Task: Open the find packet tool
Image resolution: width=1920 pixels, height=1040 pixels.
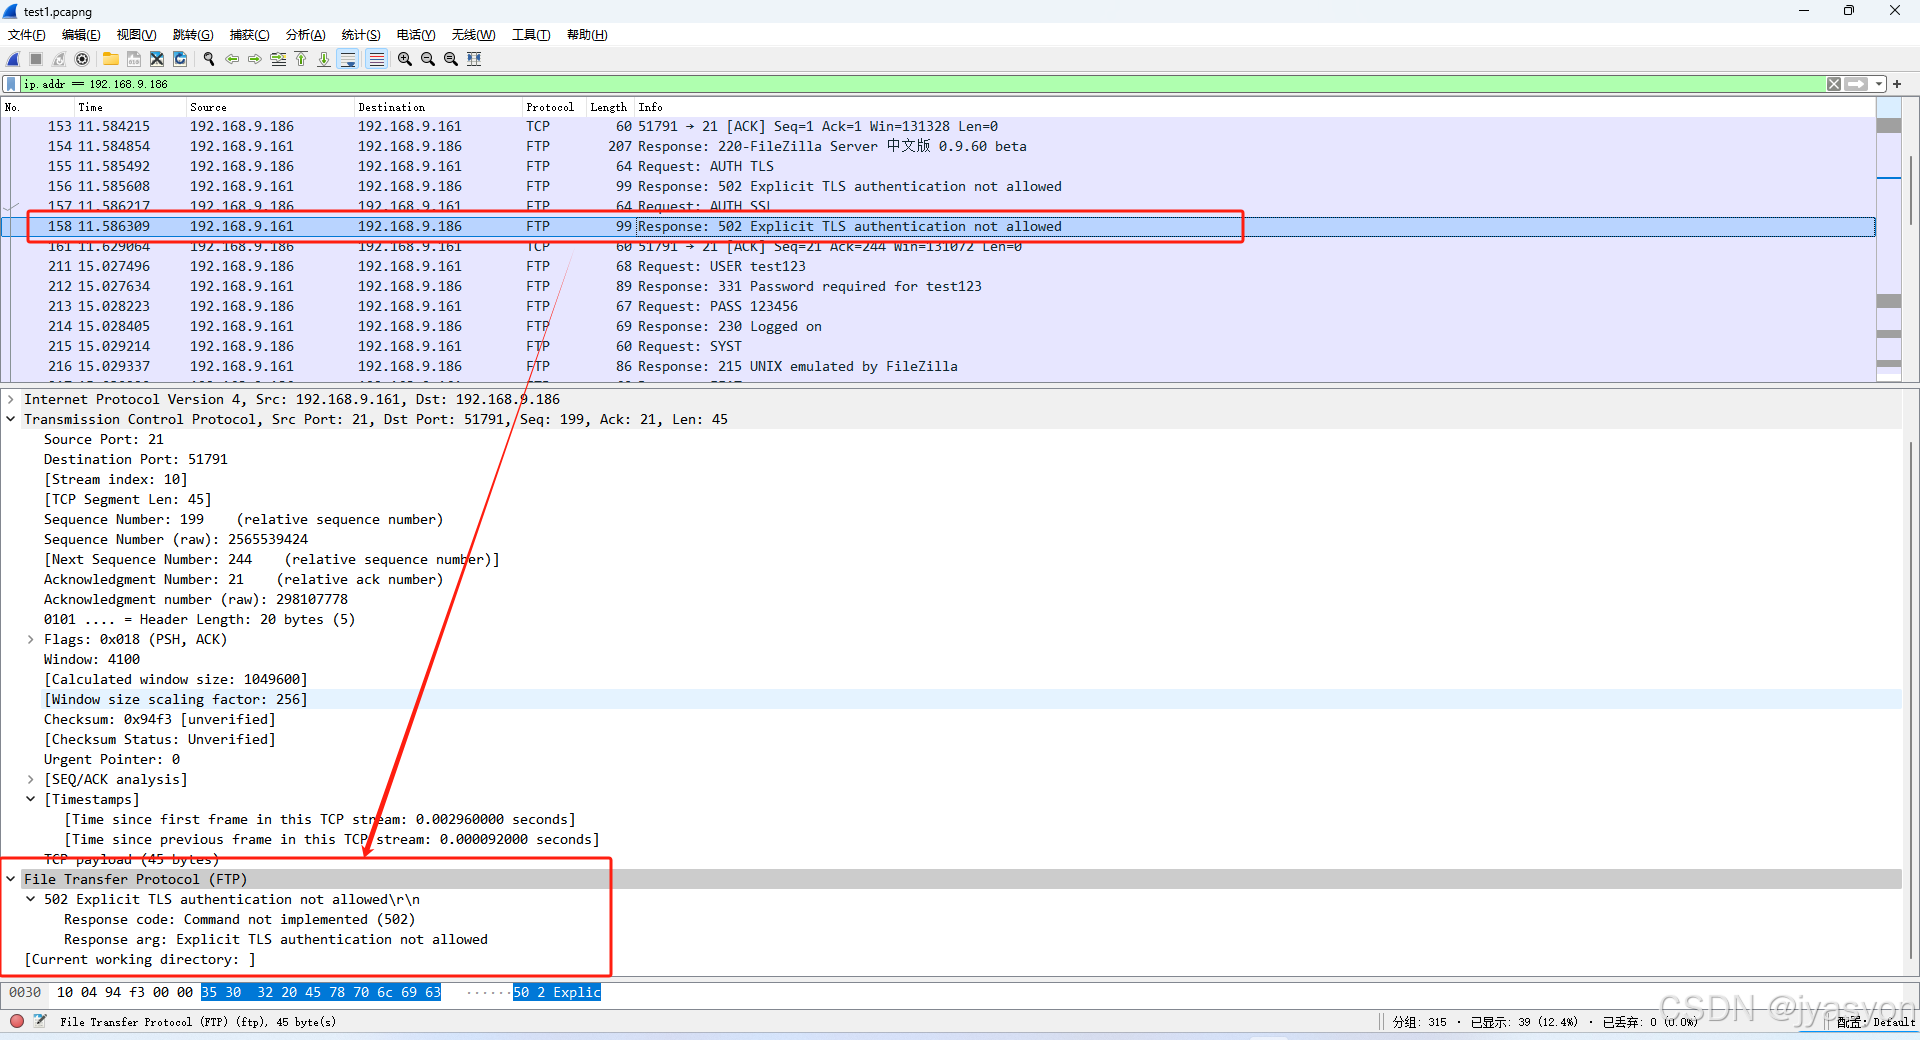Action: pos(209,59)
